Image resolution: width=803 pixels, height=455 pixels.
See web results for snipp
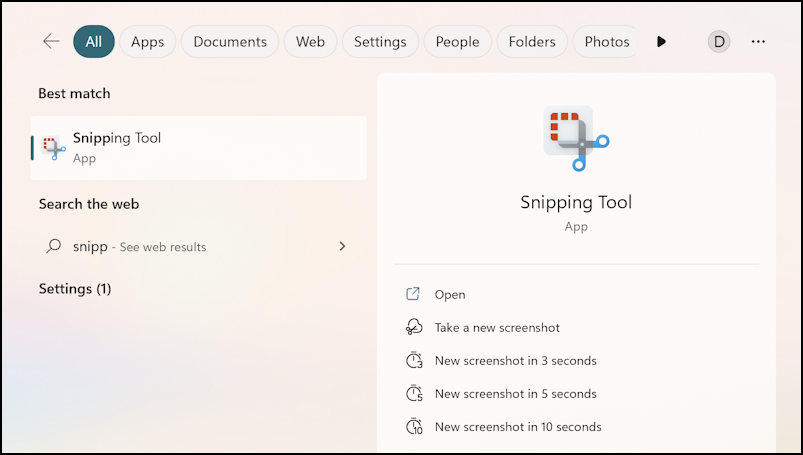pos(199,246)
